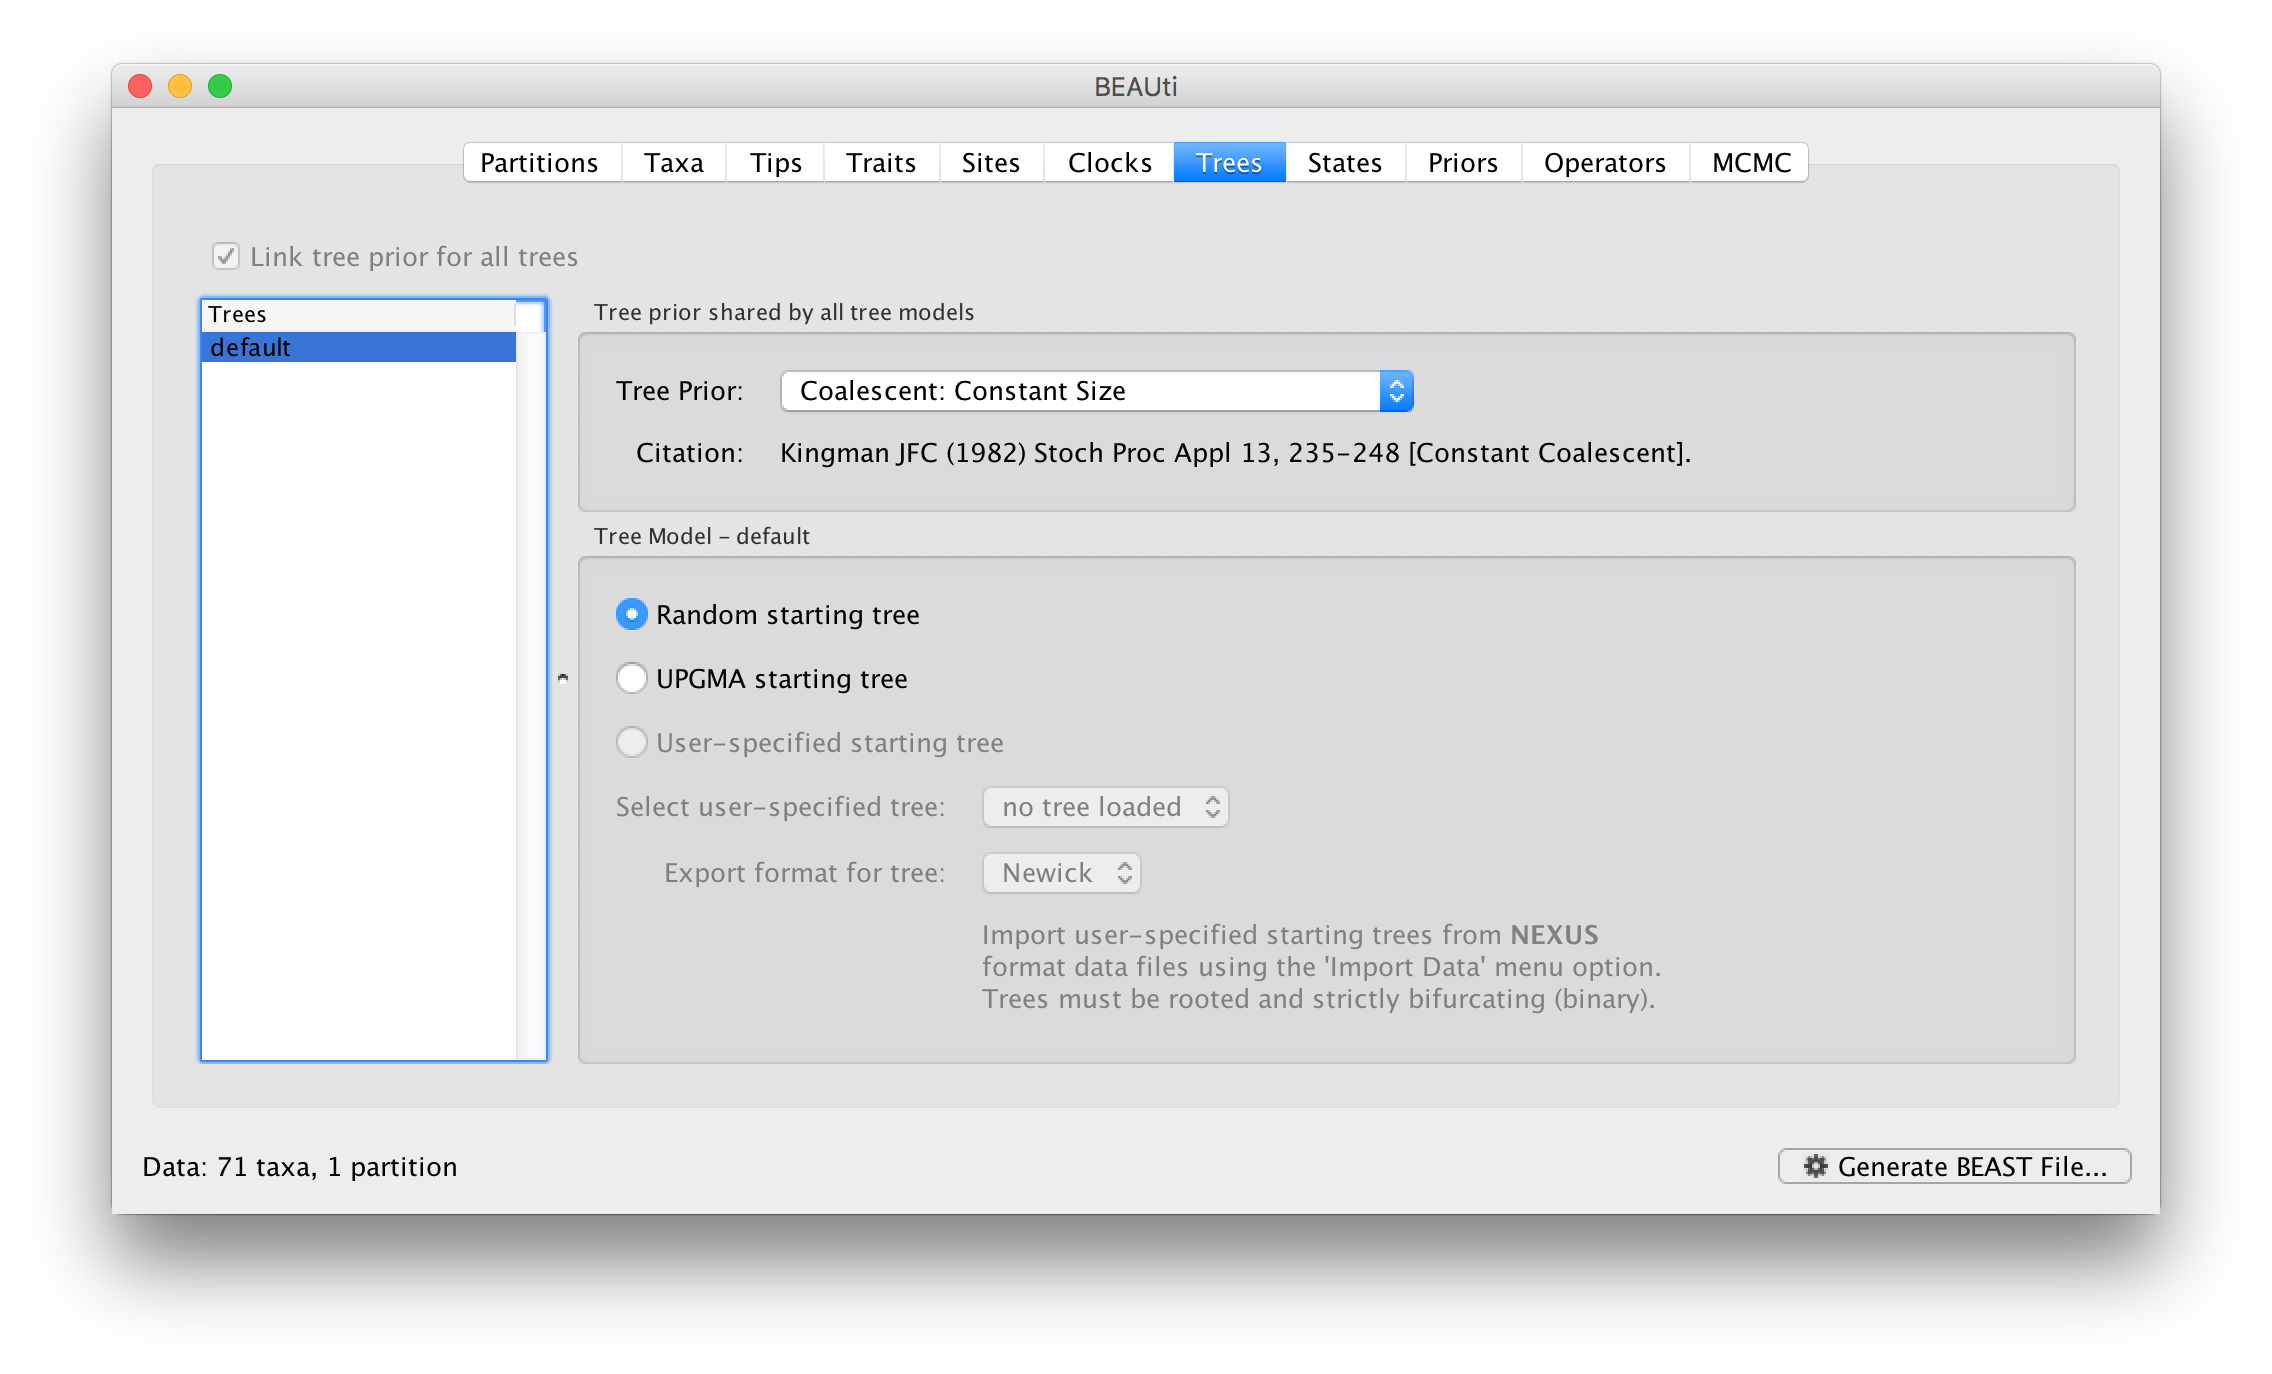The width and height of the screenshot is (2272, 1374).
Task: Open the Operators tab
Action: click(1605, 163)
